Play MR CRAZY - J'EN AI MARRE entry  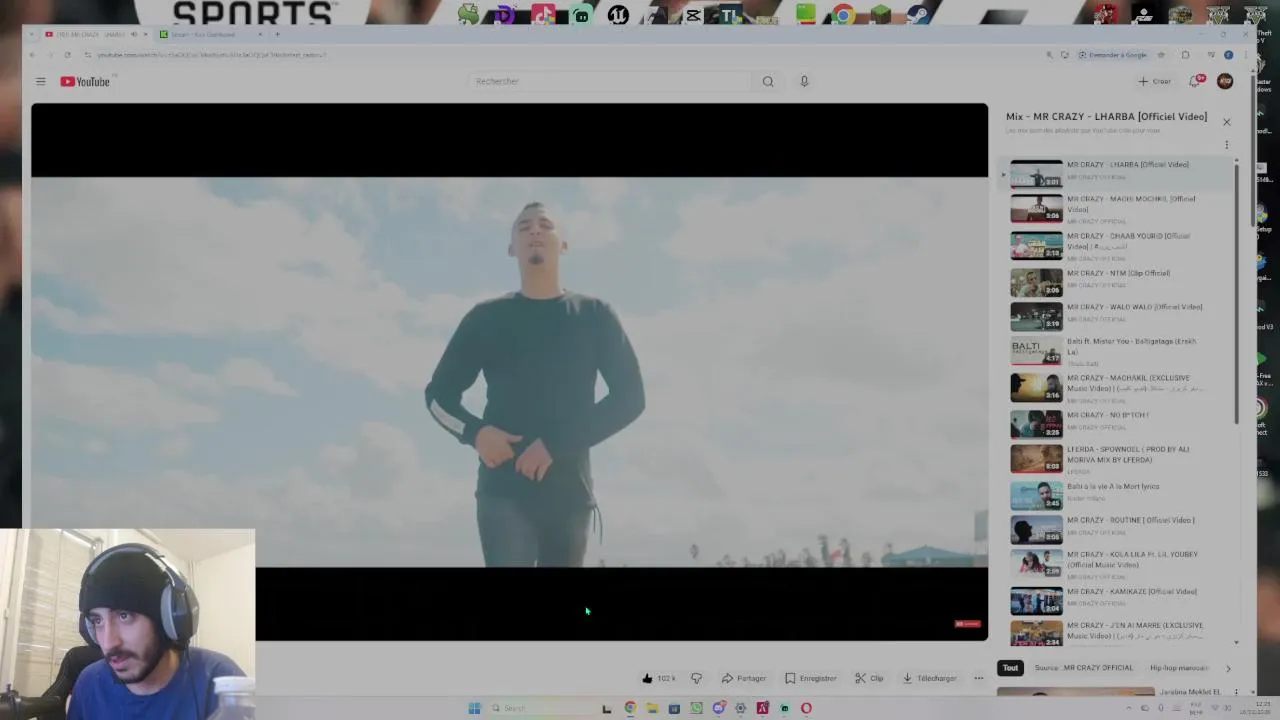coord(1118,633)
